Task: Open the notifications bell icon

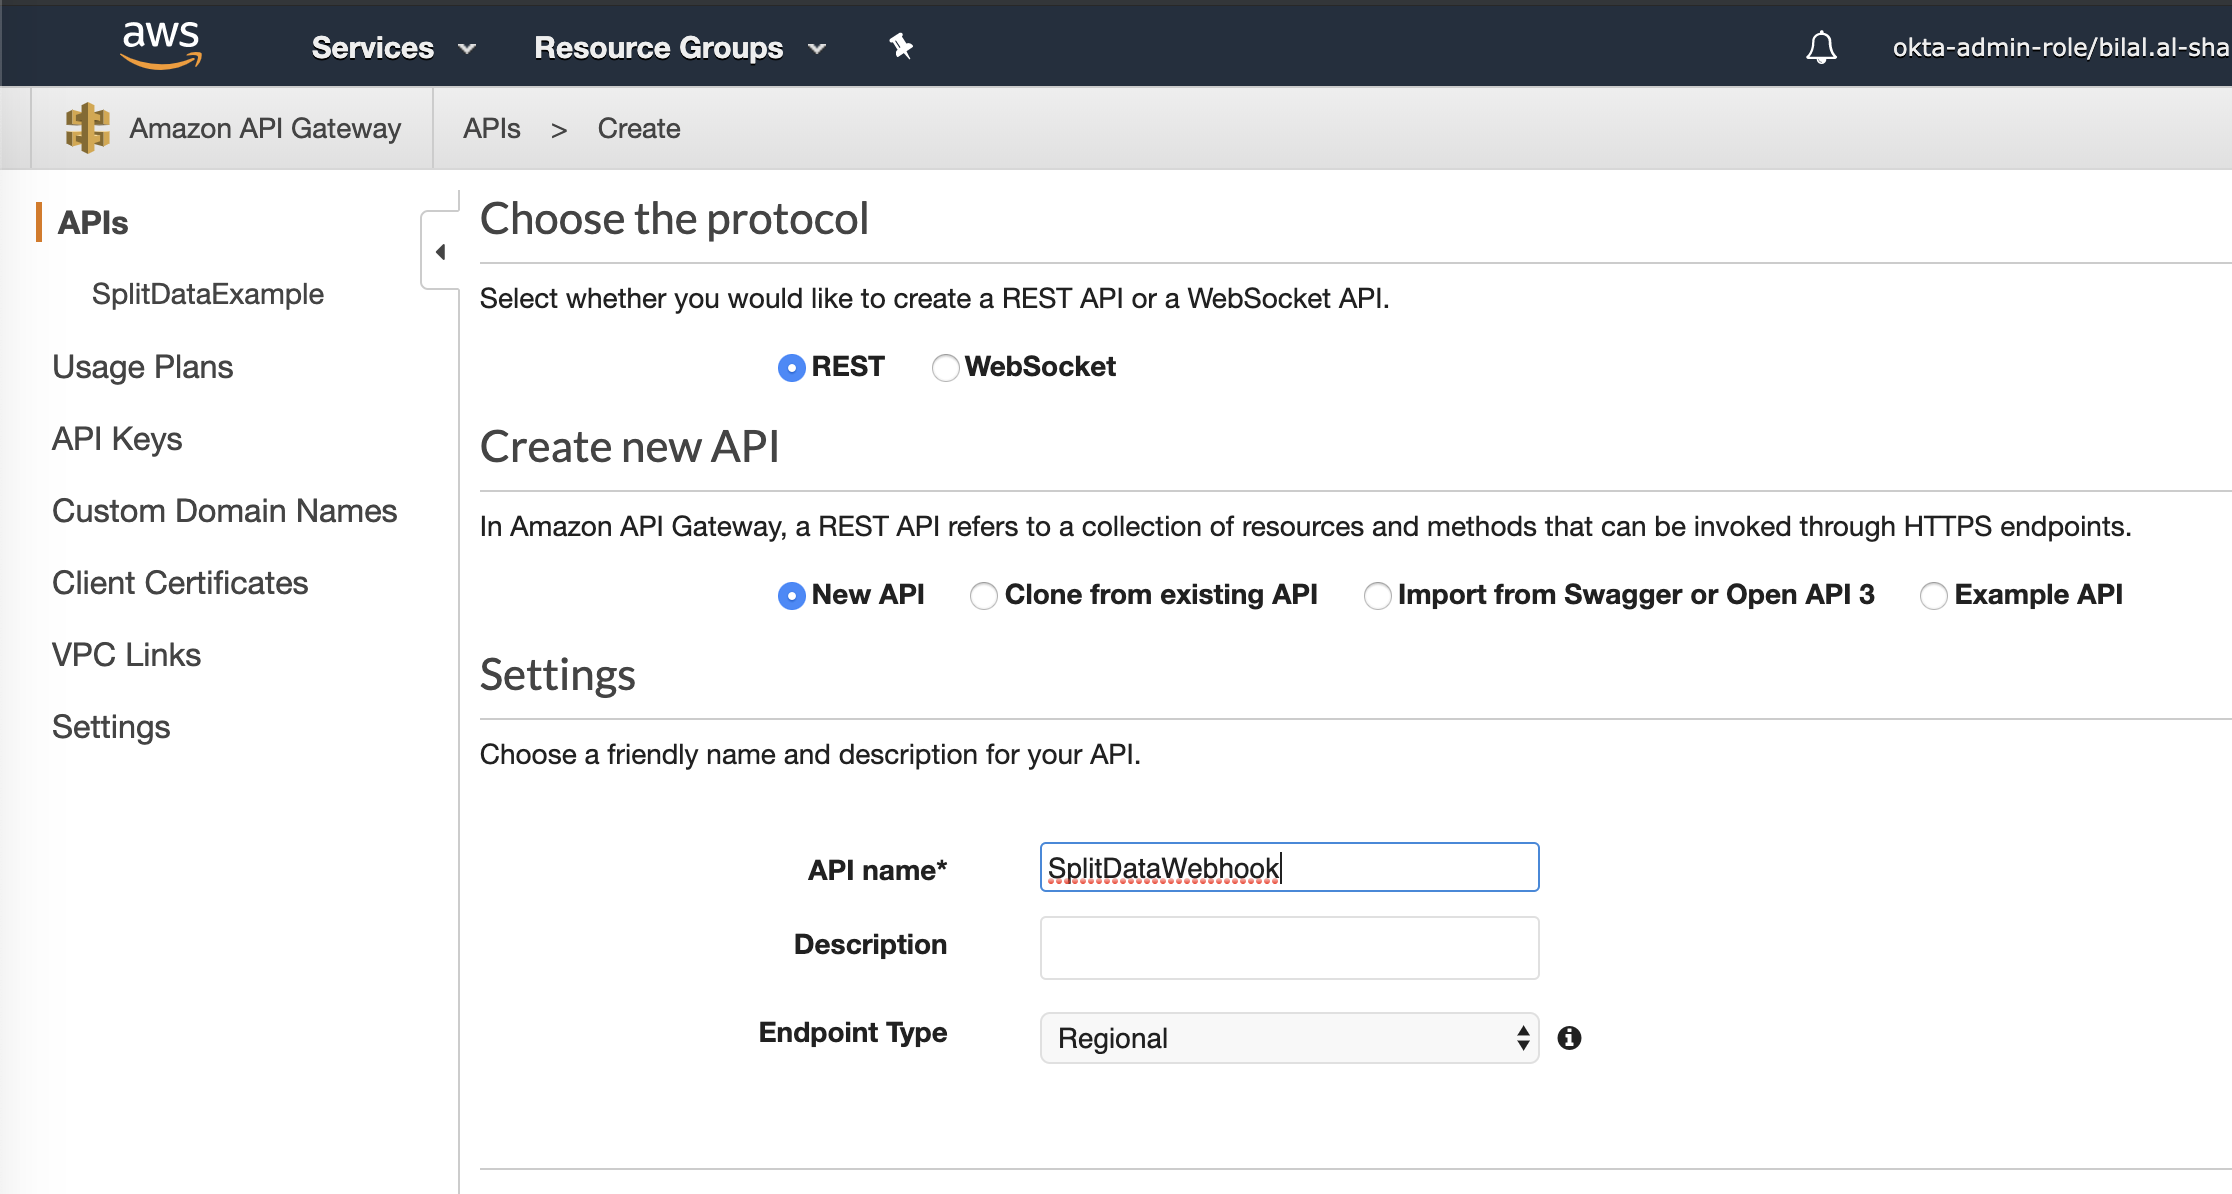Action: (1821, 47)
